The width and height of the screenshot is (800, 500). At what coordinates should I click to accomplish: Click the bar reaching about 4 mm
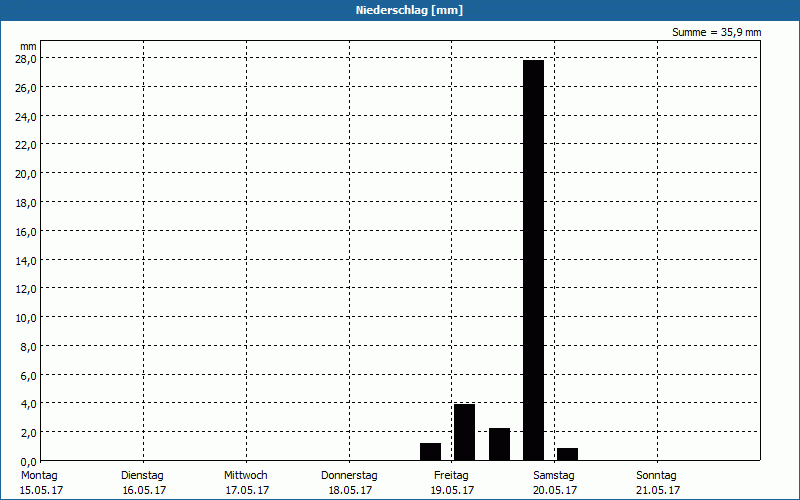pos(464,432)
